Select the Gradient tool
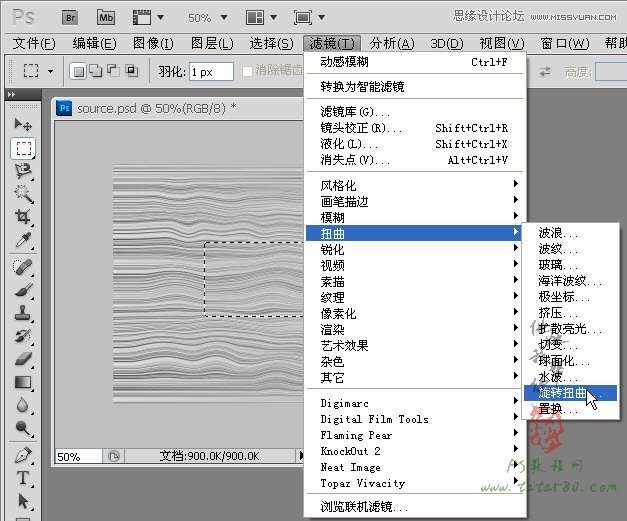Viewport: 627px width, 521px height. coord(23,381)
